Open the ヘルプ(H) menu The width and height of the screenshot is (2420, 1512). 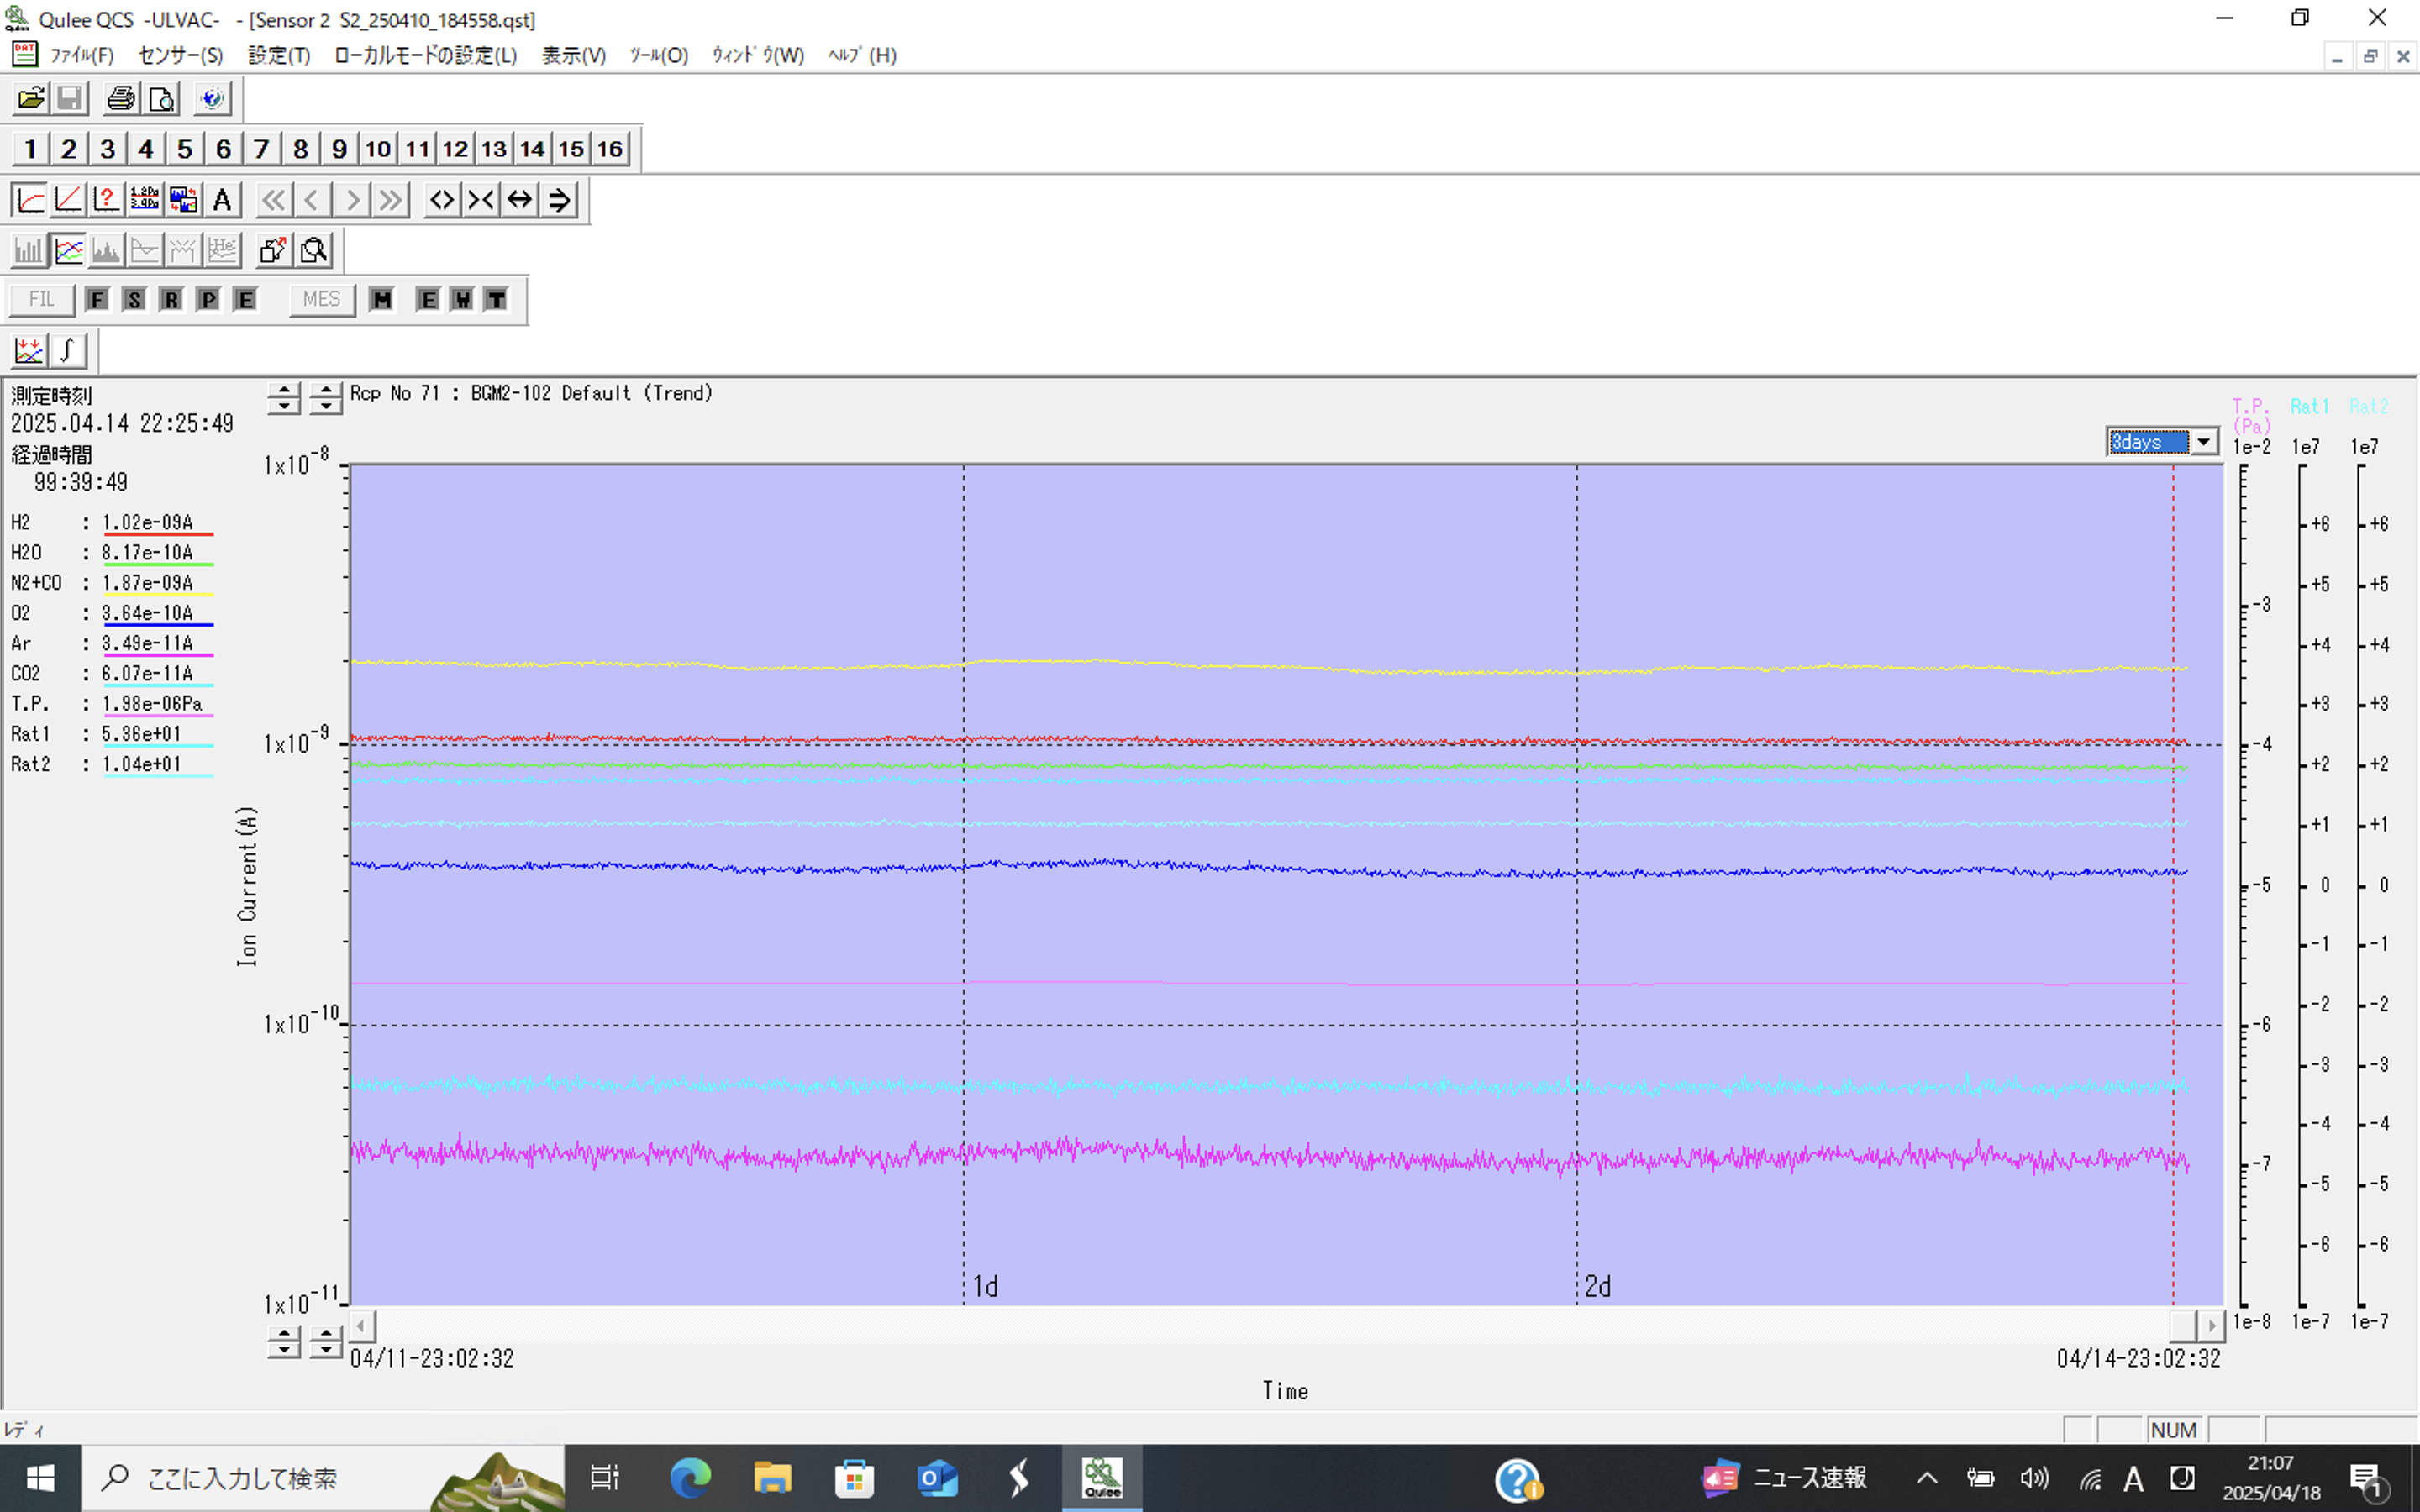(x=862, y=55)
